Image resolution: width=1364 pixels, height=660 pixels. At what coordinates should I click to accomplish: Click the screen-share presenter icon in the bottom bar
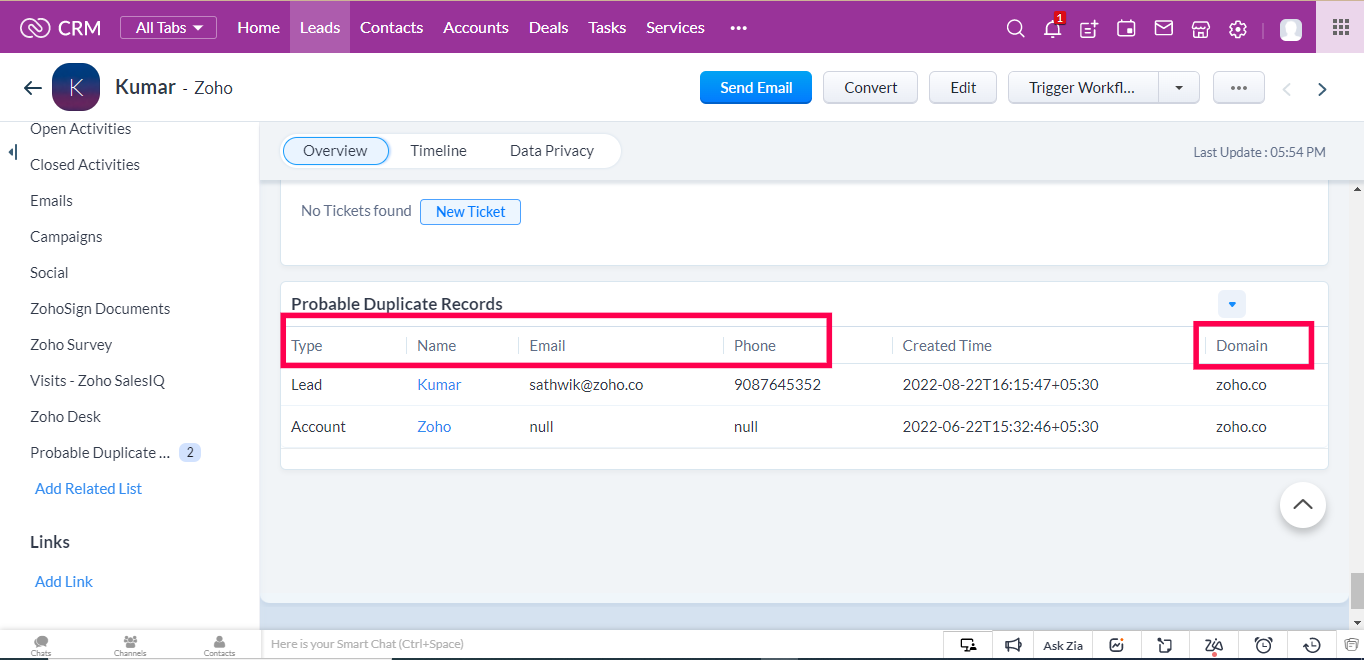[x=968, y=645]
